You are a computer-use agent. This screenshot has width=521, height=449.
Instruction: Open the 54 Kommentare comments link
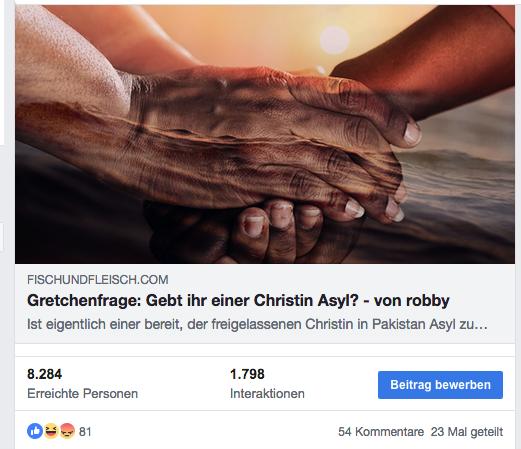381,432
